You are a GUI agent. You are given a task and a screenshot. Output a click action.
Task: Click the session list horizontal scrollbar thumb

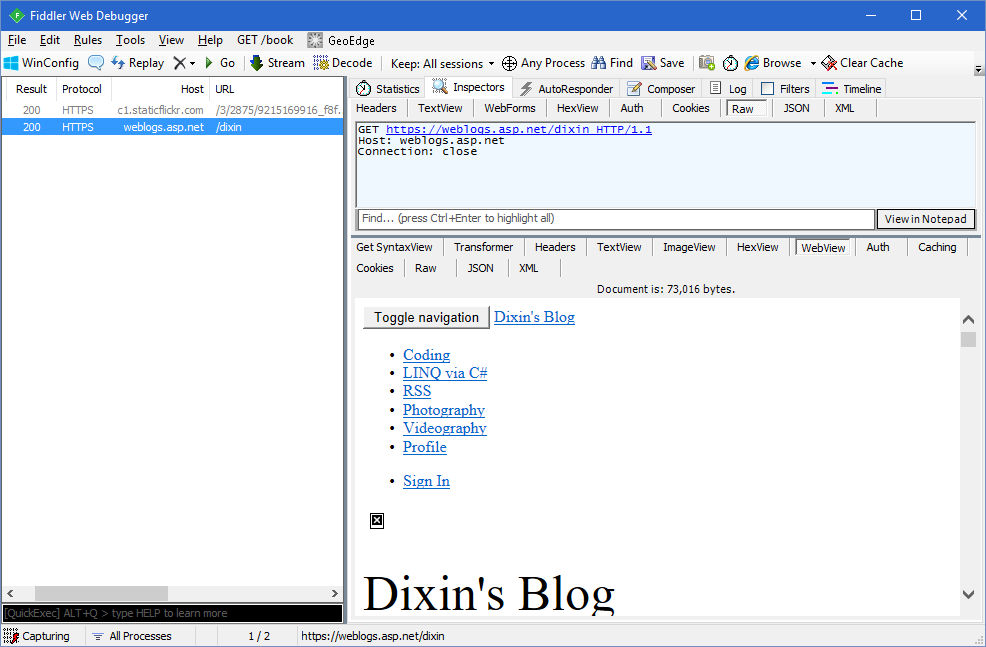pos(101,593)
